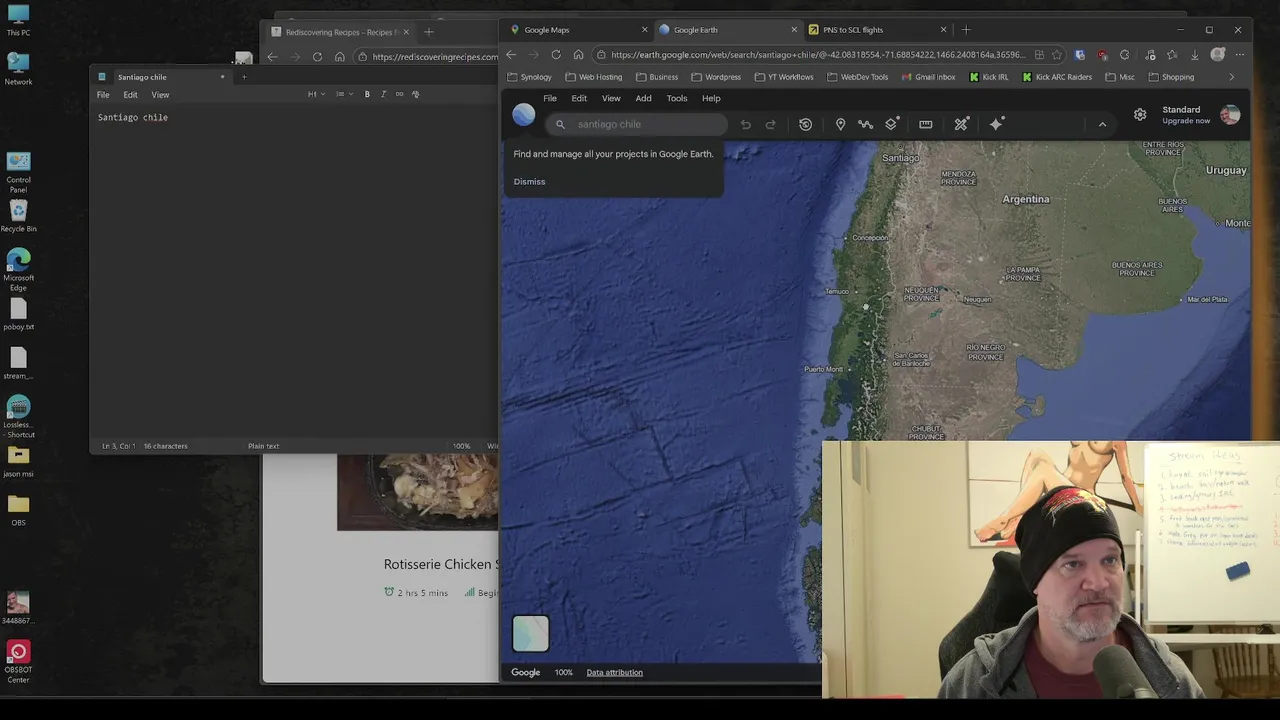Show more bookmarks with the right chevron
This screenshot has height=720, width=1280.
tap(1231, 77)
